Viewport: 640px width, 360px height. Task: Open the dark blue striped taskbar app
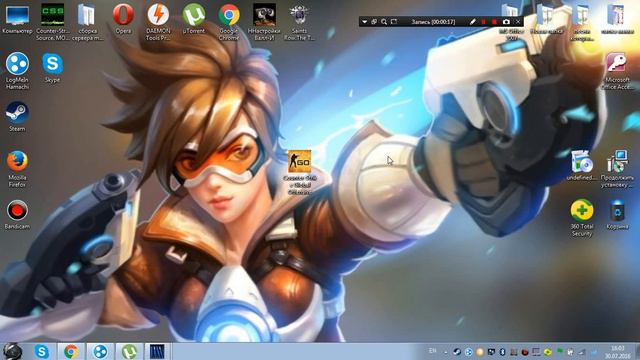click(x=157, y=351)
